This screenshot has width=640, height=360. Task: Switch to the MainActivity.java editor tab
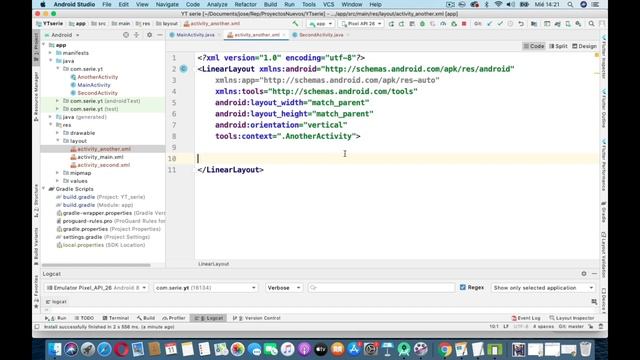195,35
